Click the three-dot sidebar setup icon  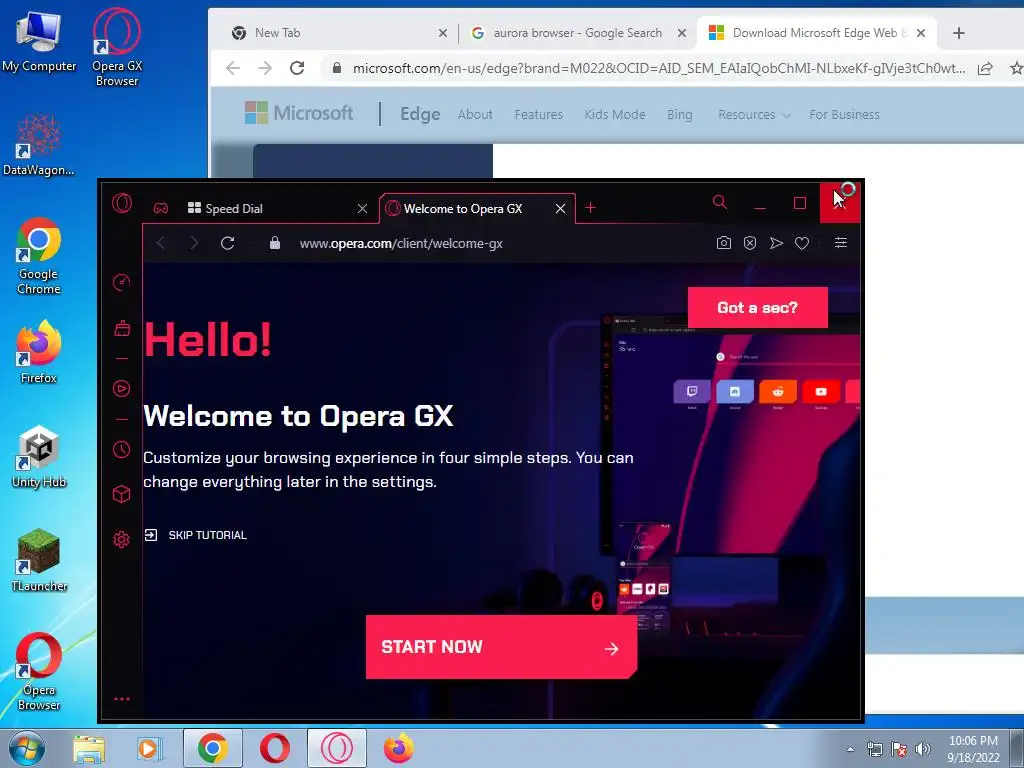point(121,699)
